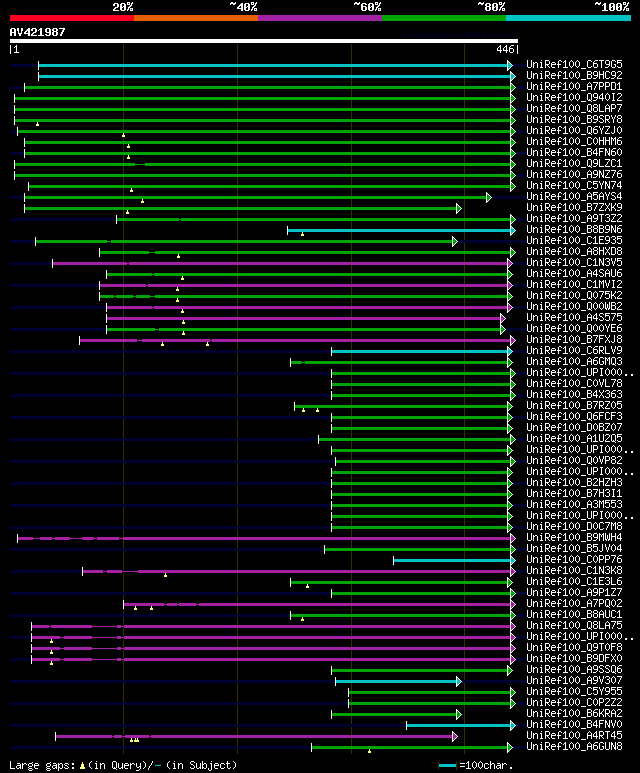Open the UniRef100_A6GUN8 label
This screenshot has height=773, width=640.
tap(574, 746)
